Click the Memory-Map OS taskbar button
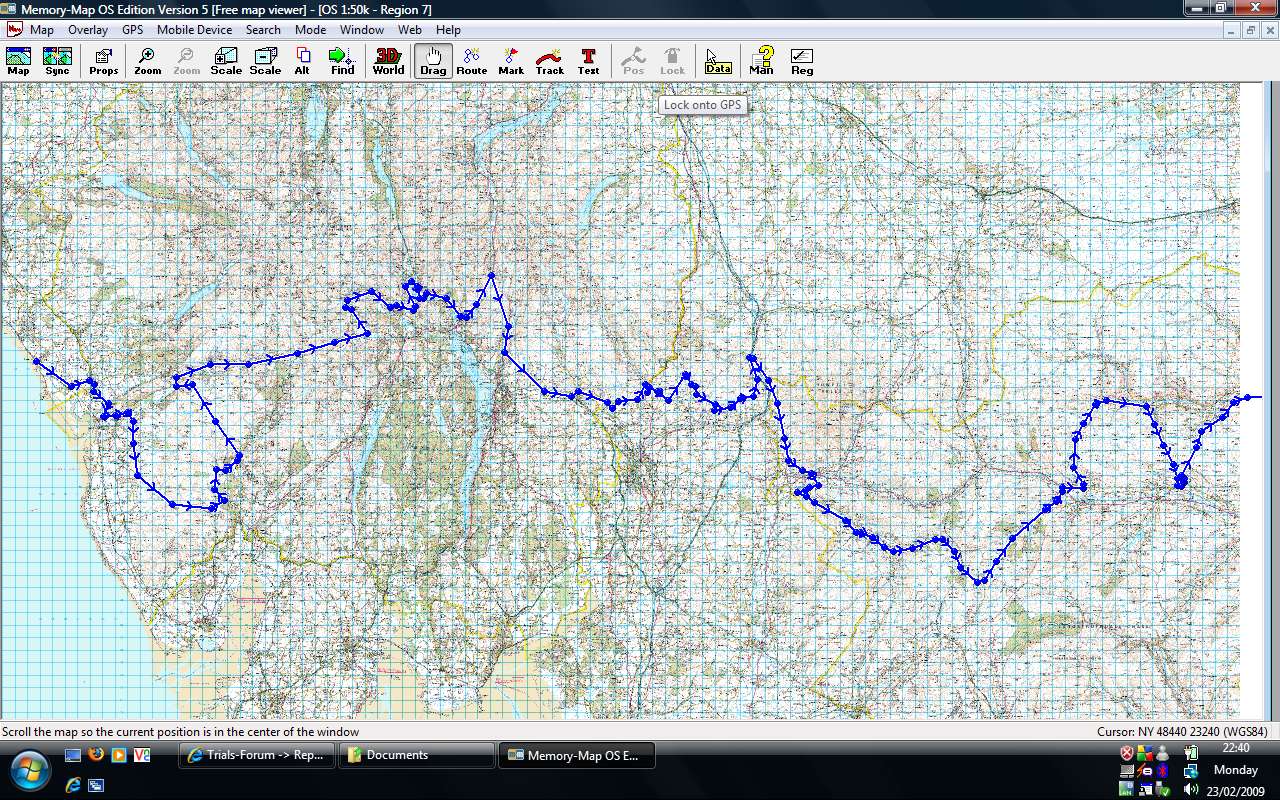The width and height of the screenshot is (1280, 800). coord(577,755)
